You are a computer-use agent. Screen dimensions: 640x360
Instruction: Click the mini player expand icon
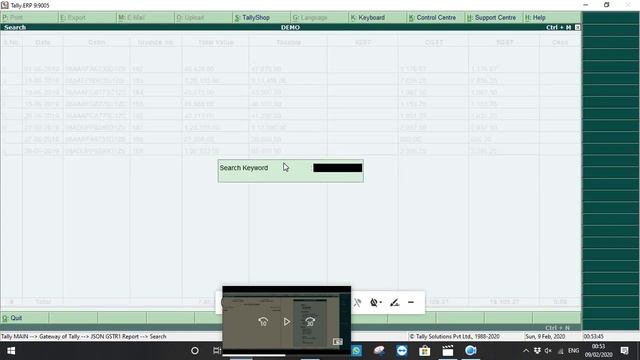[x=337, y=342]
